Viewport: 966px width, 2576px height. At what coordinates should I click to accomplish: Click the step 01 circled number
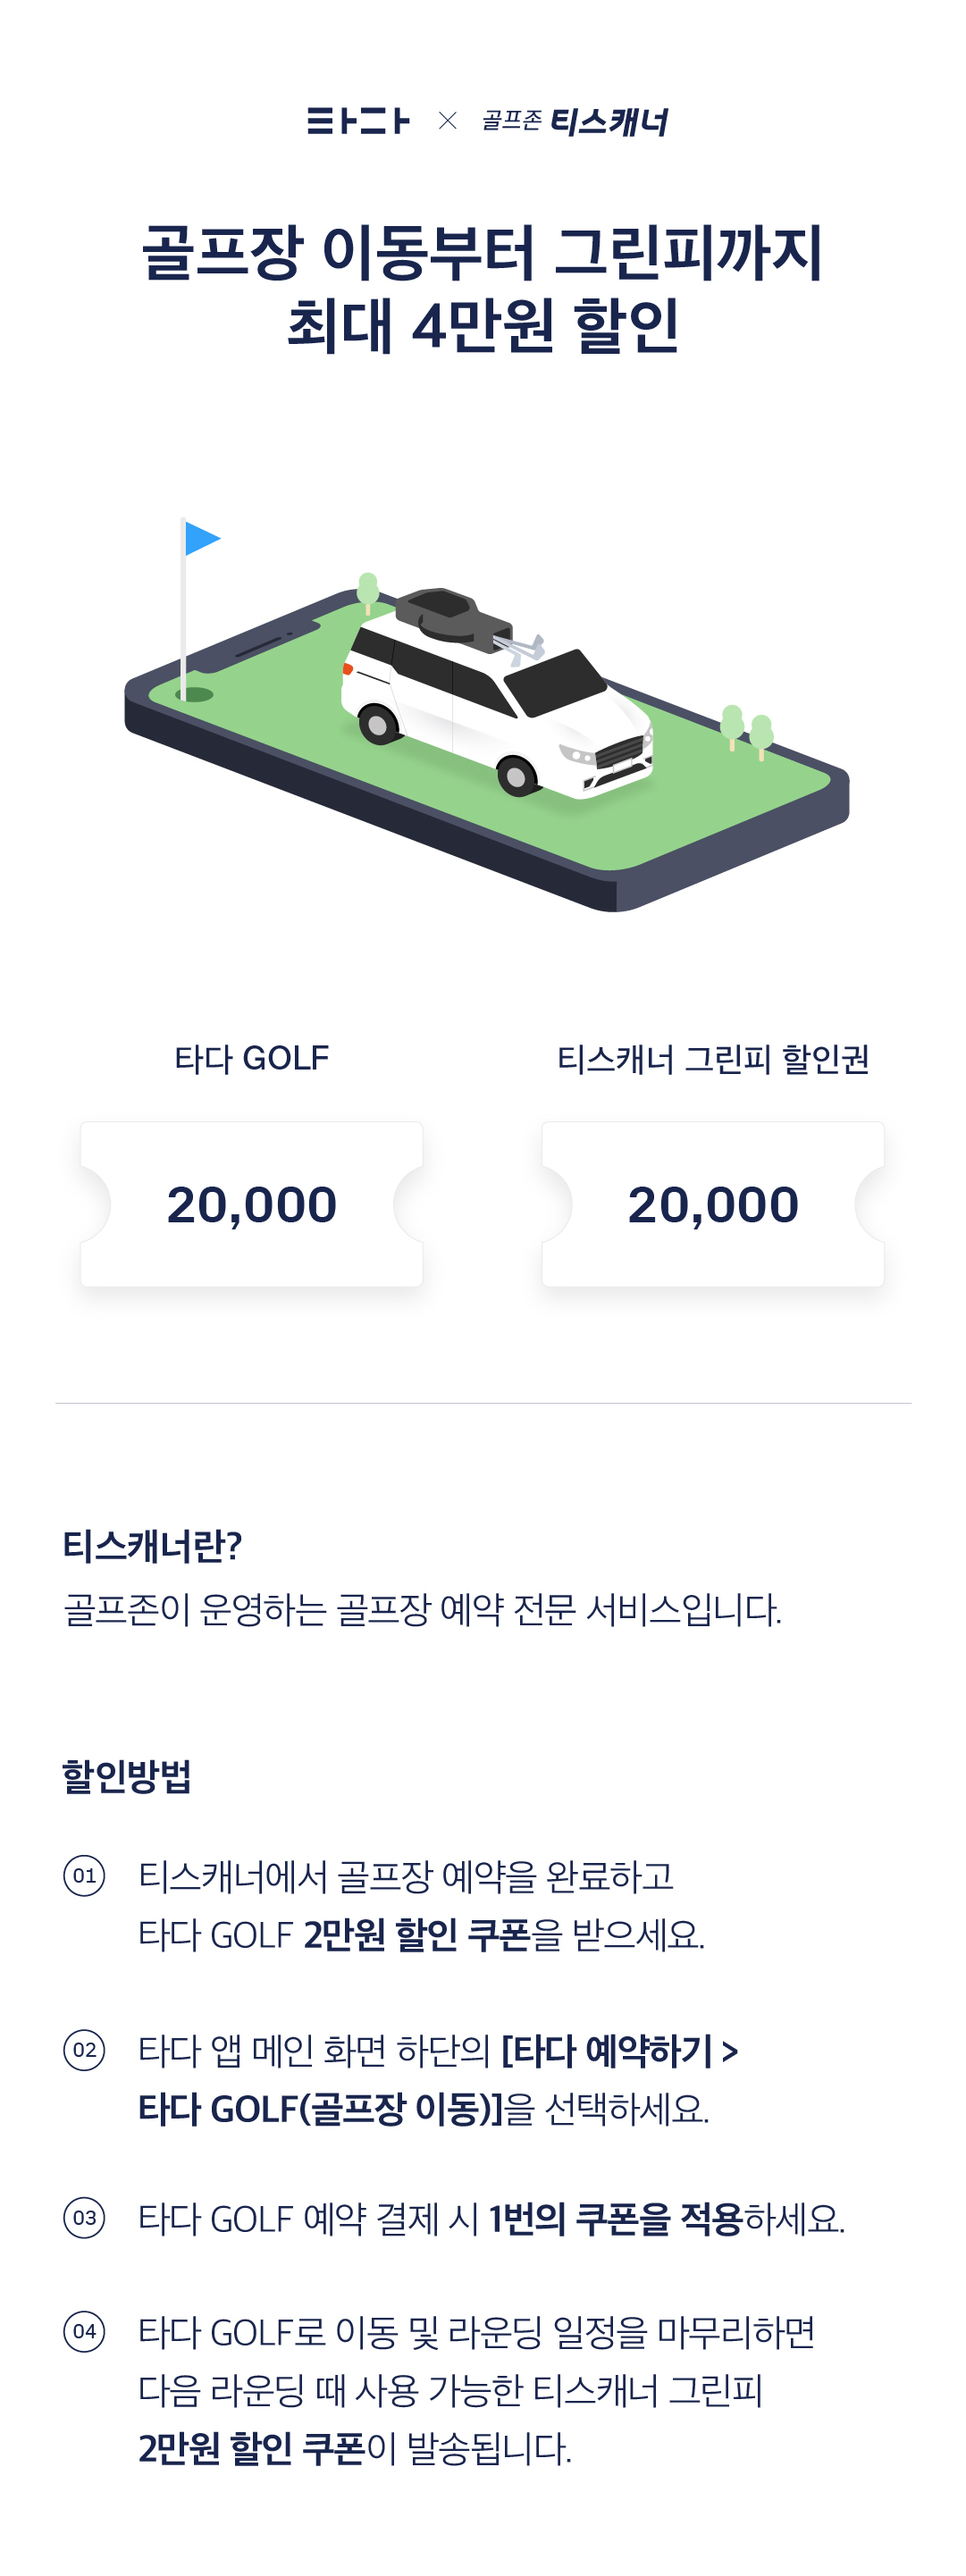coord(84,1875)
